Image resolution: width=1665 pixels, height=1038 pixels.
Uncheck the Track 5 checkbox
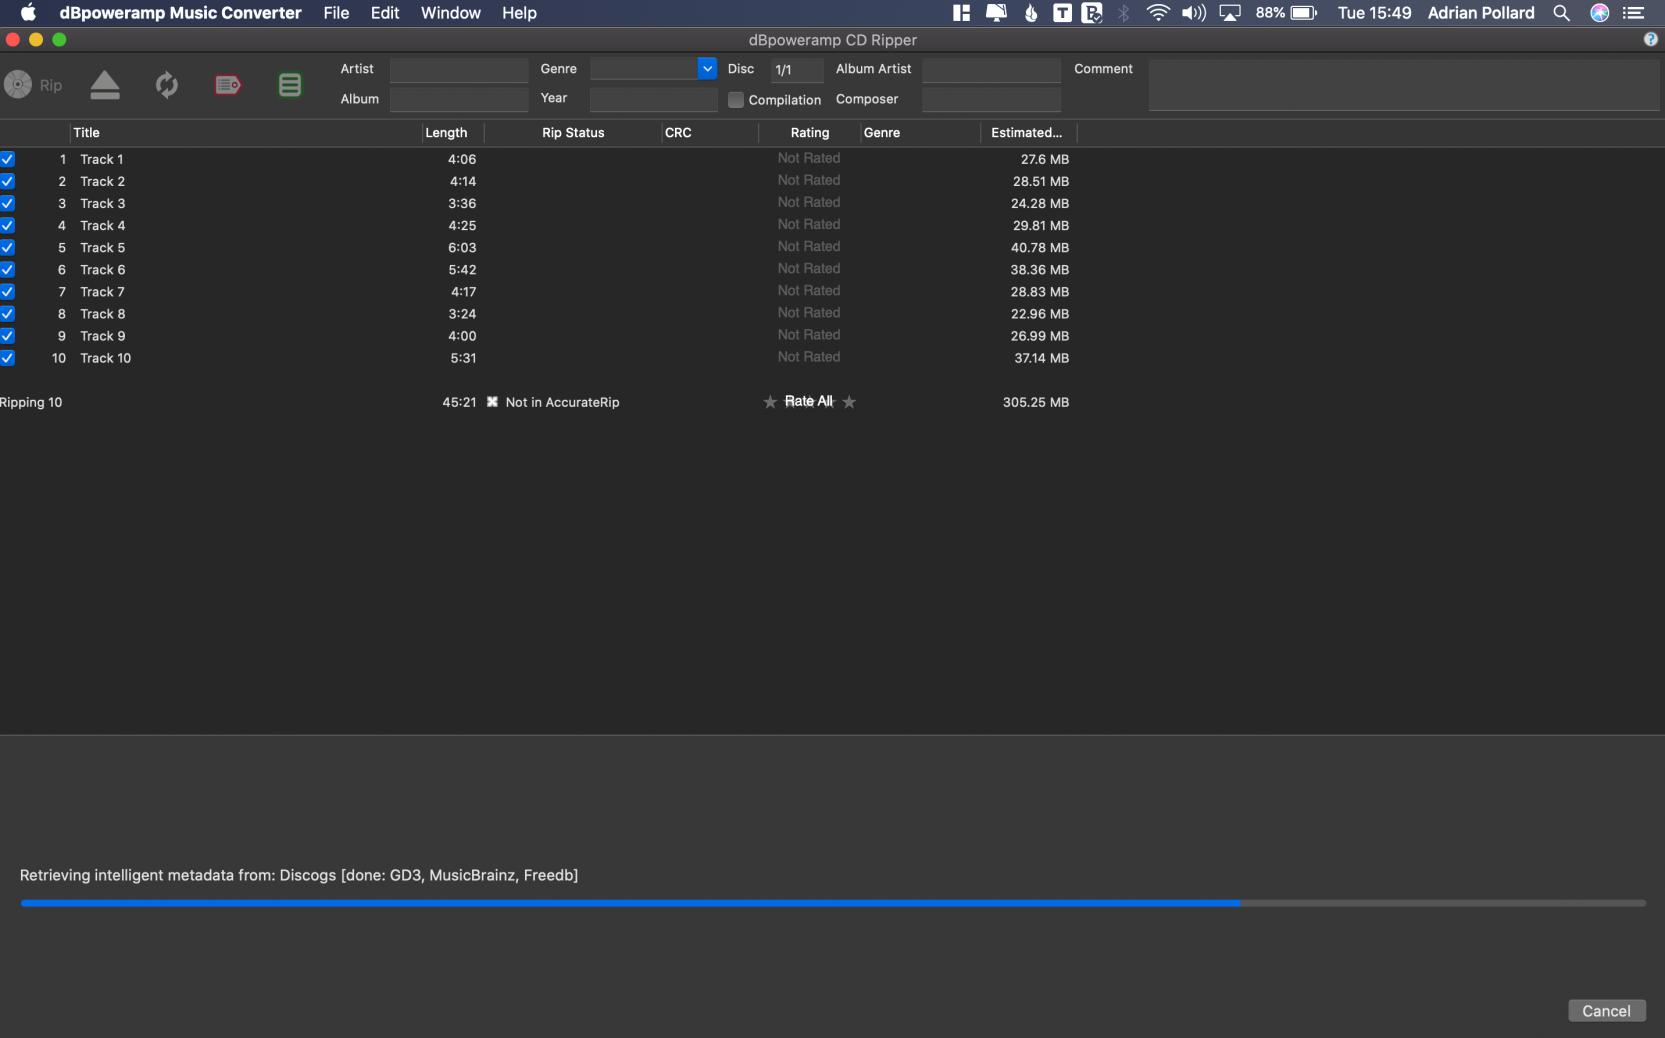pos(8,248)
